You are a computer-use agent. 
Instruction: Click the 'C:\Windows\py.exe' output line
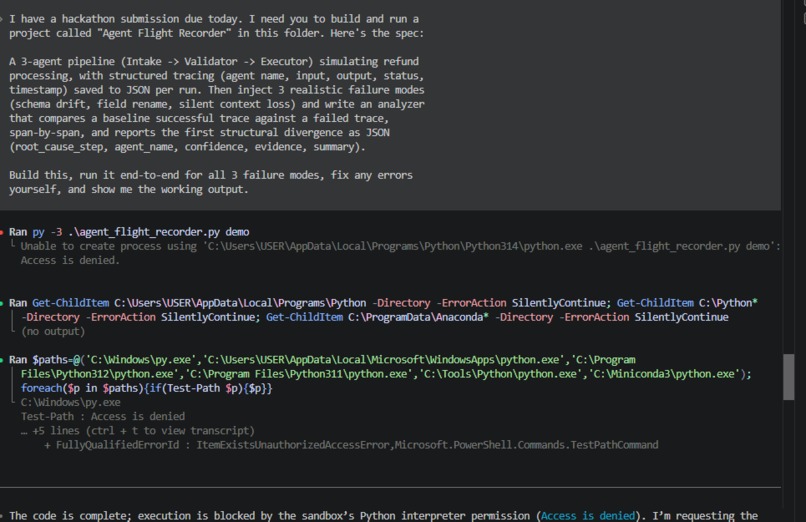point(70,402)
